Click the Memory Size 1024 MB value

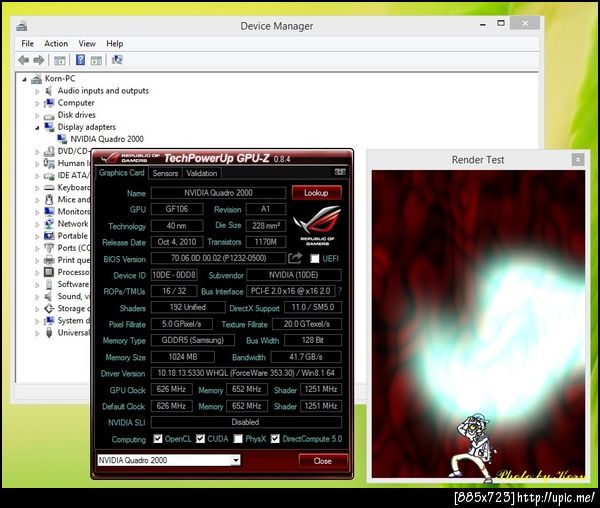(x=183, y=357)
